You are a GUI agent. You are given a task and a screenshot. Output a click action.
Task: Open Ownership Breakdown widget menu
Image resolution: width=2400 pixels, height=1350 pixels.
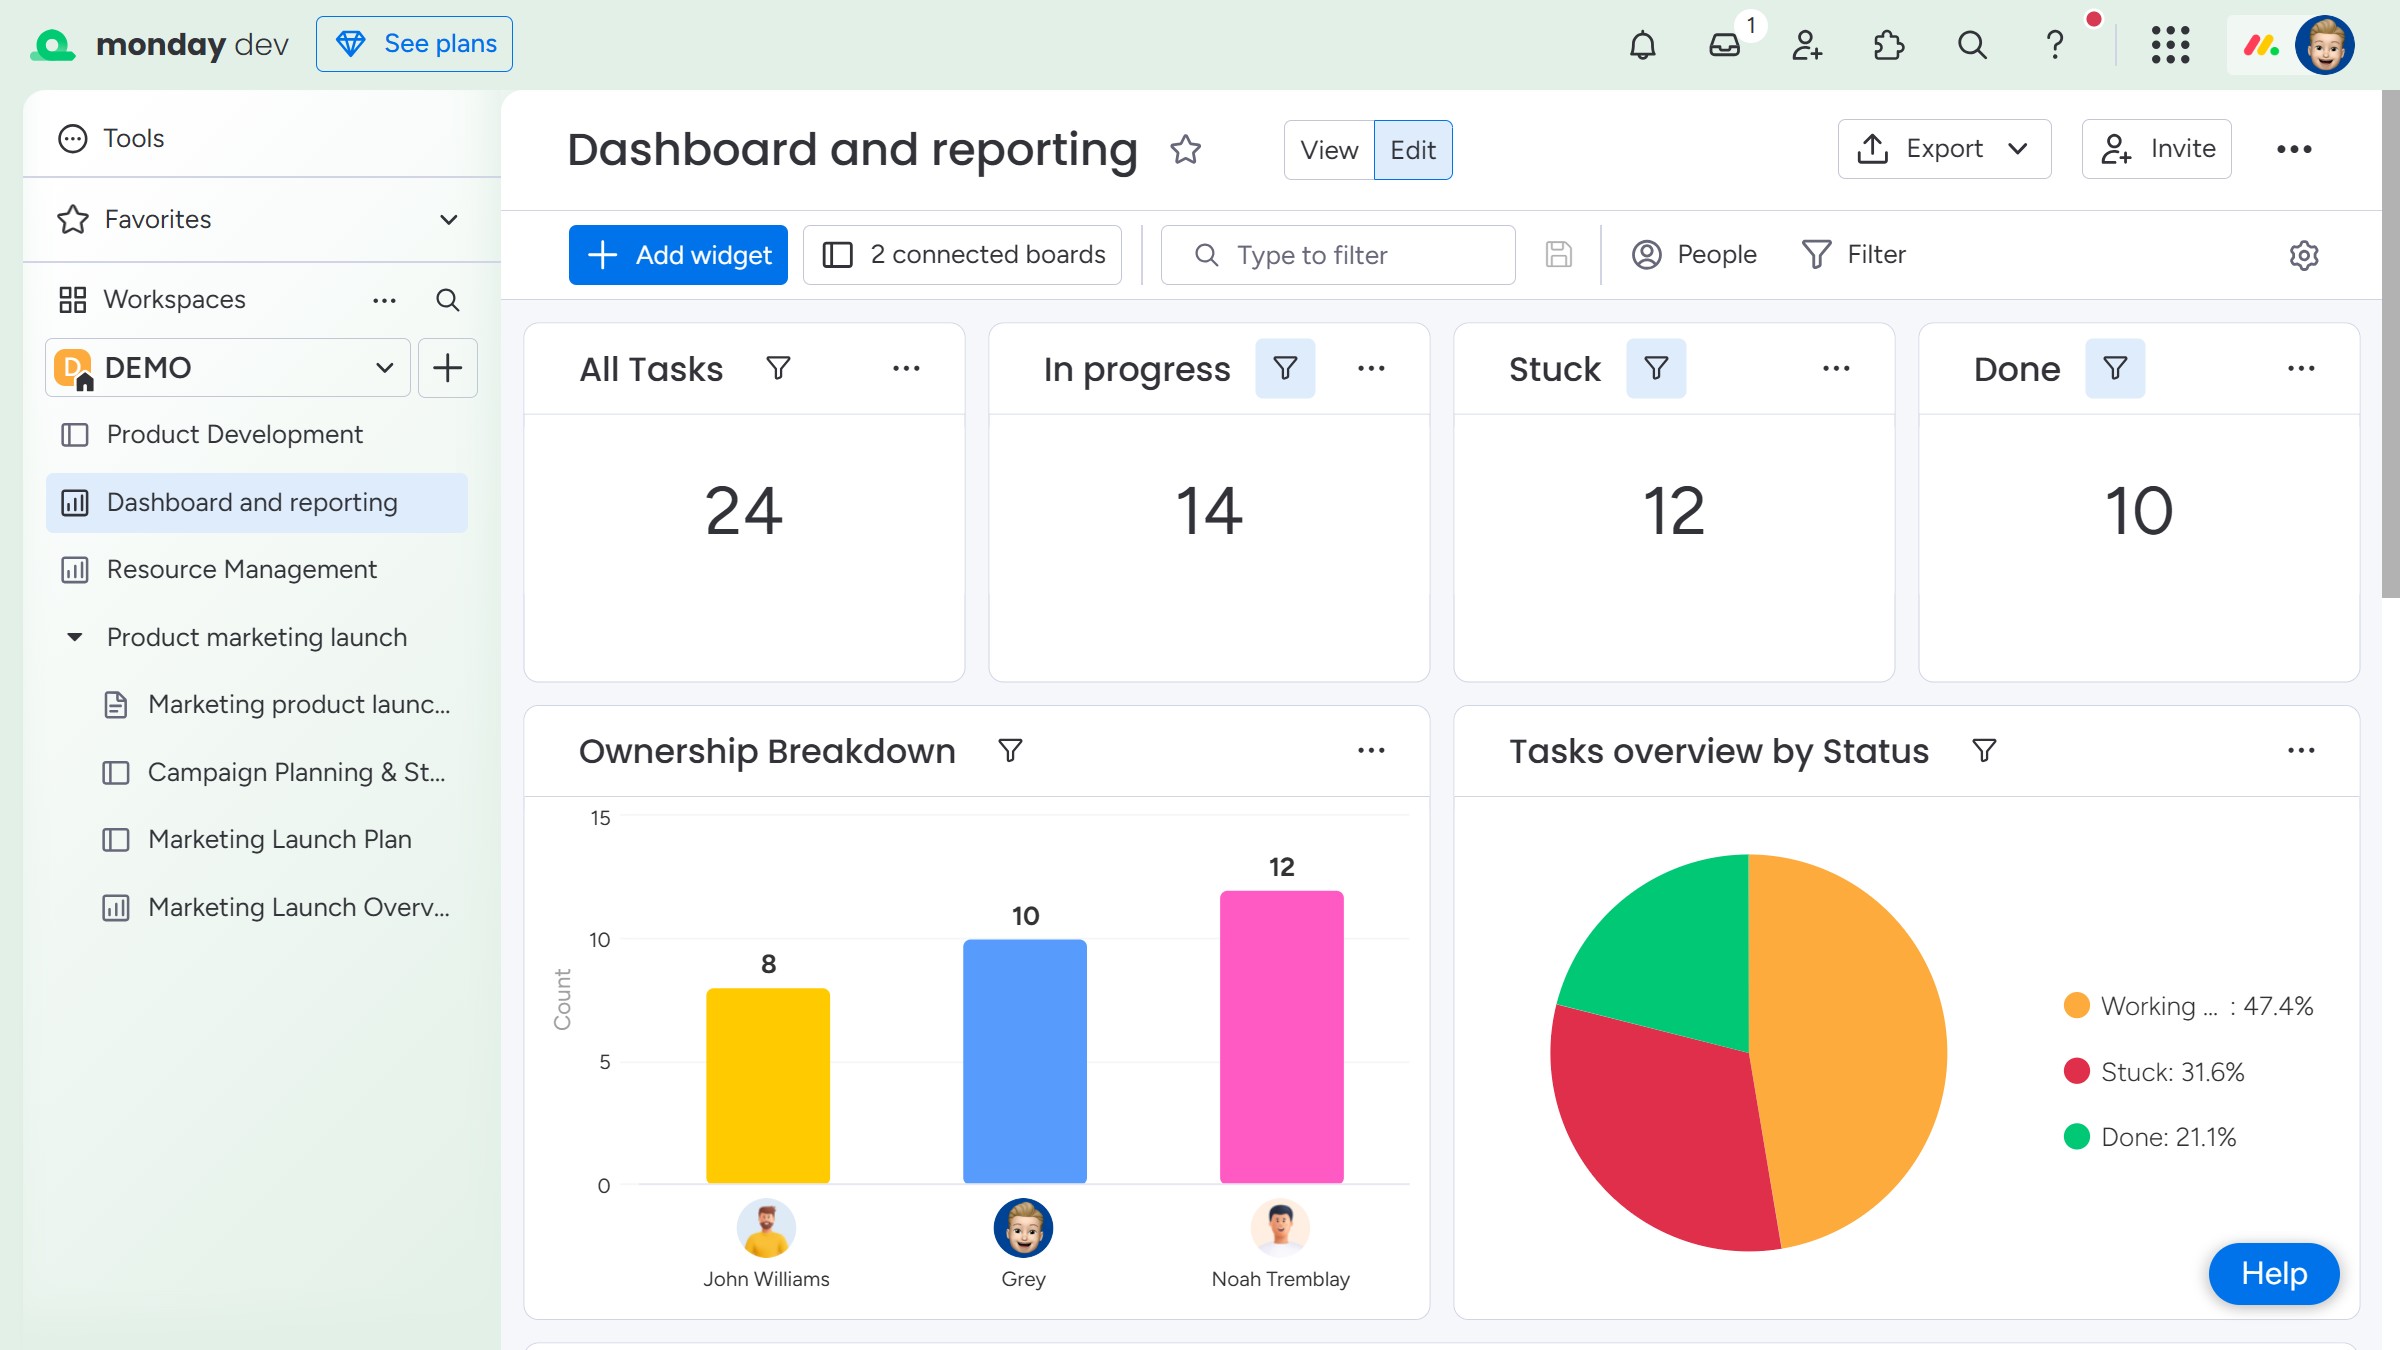pos(1371,750)
